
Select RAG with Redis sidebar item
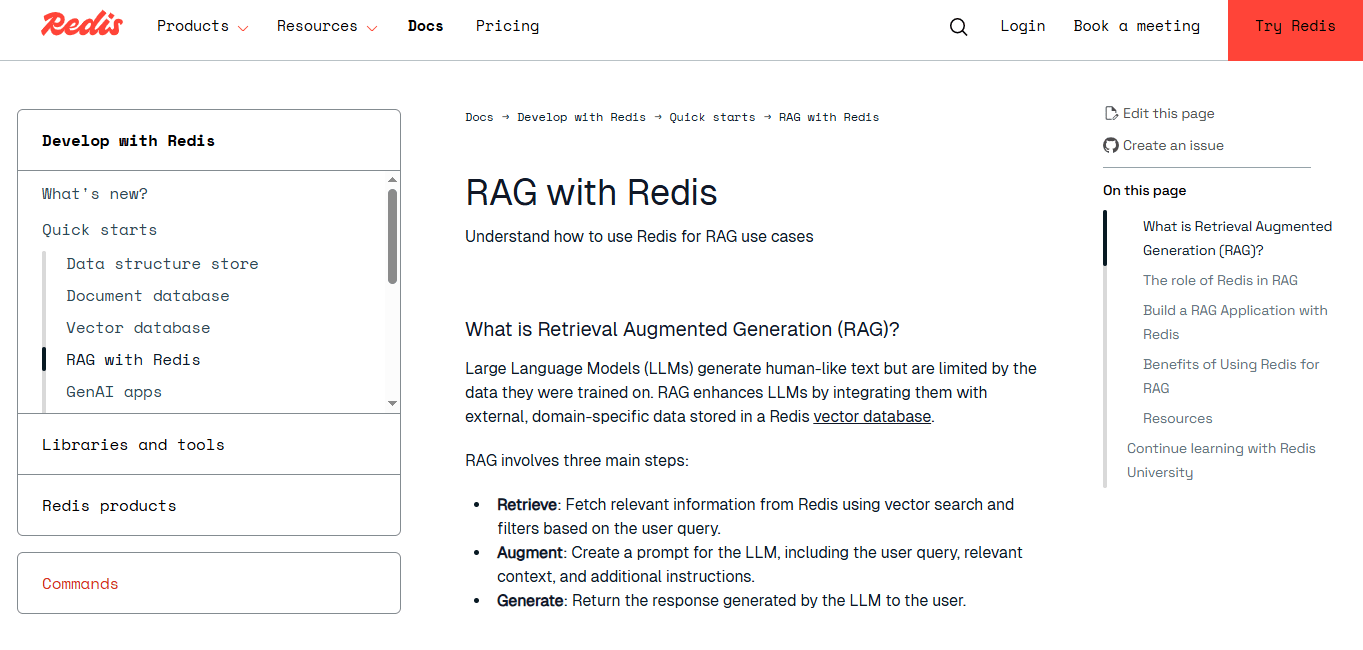133,360
